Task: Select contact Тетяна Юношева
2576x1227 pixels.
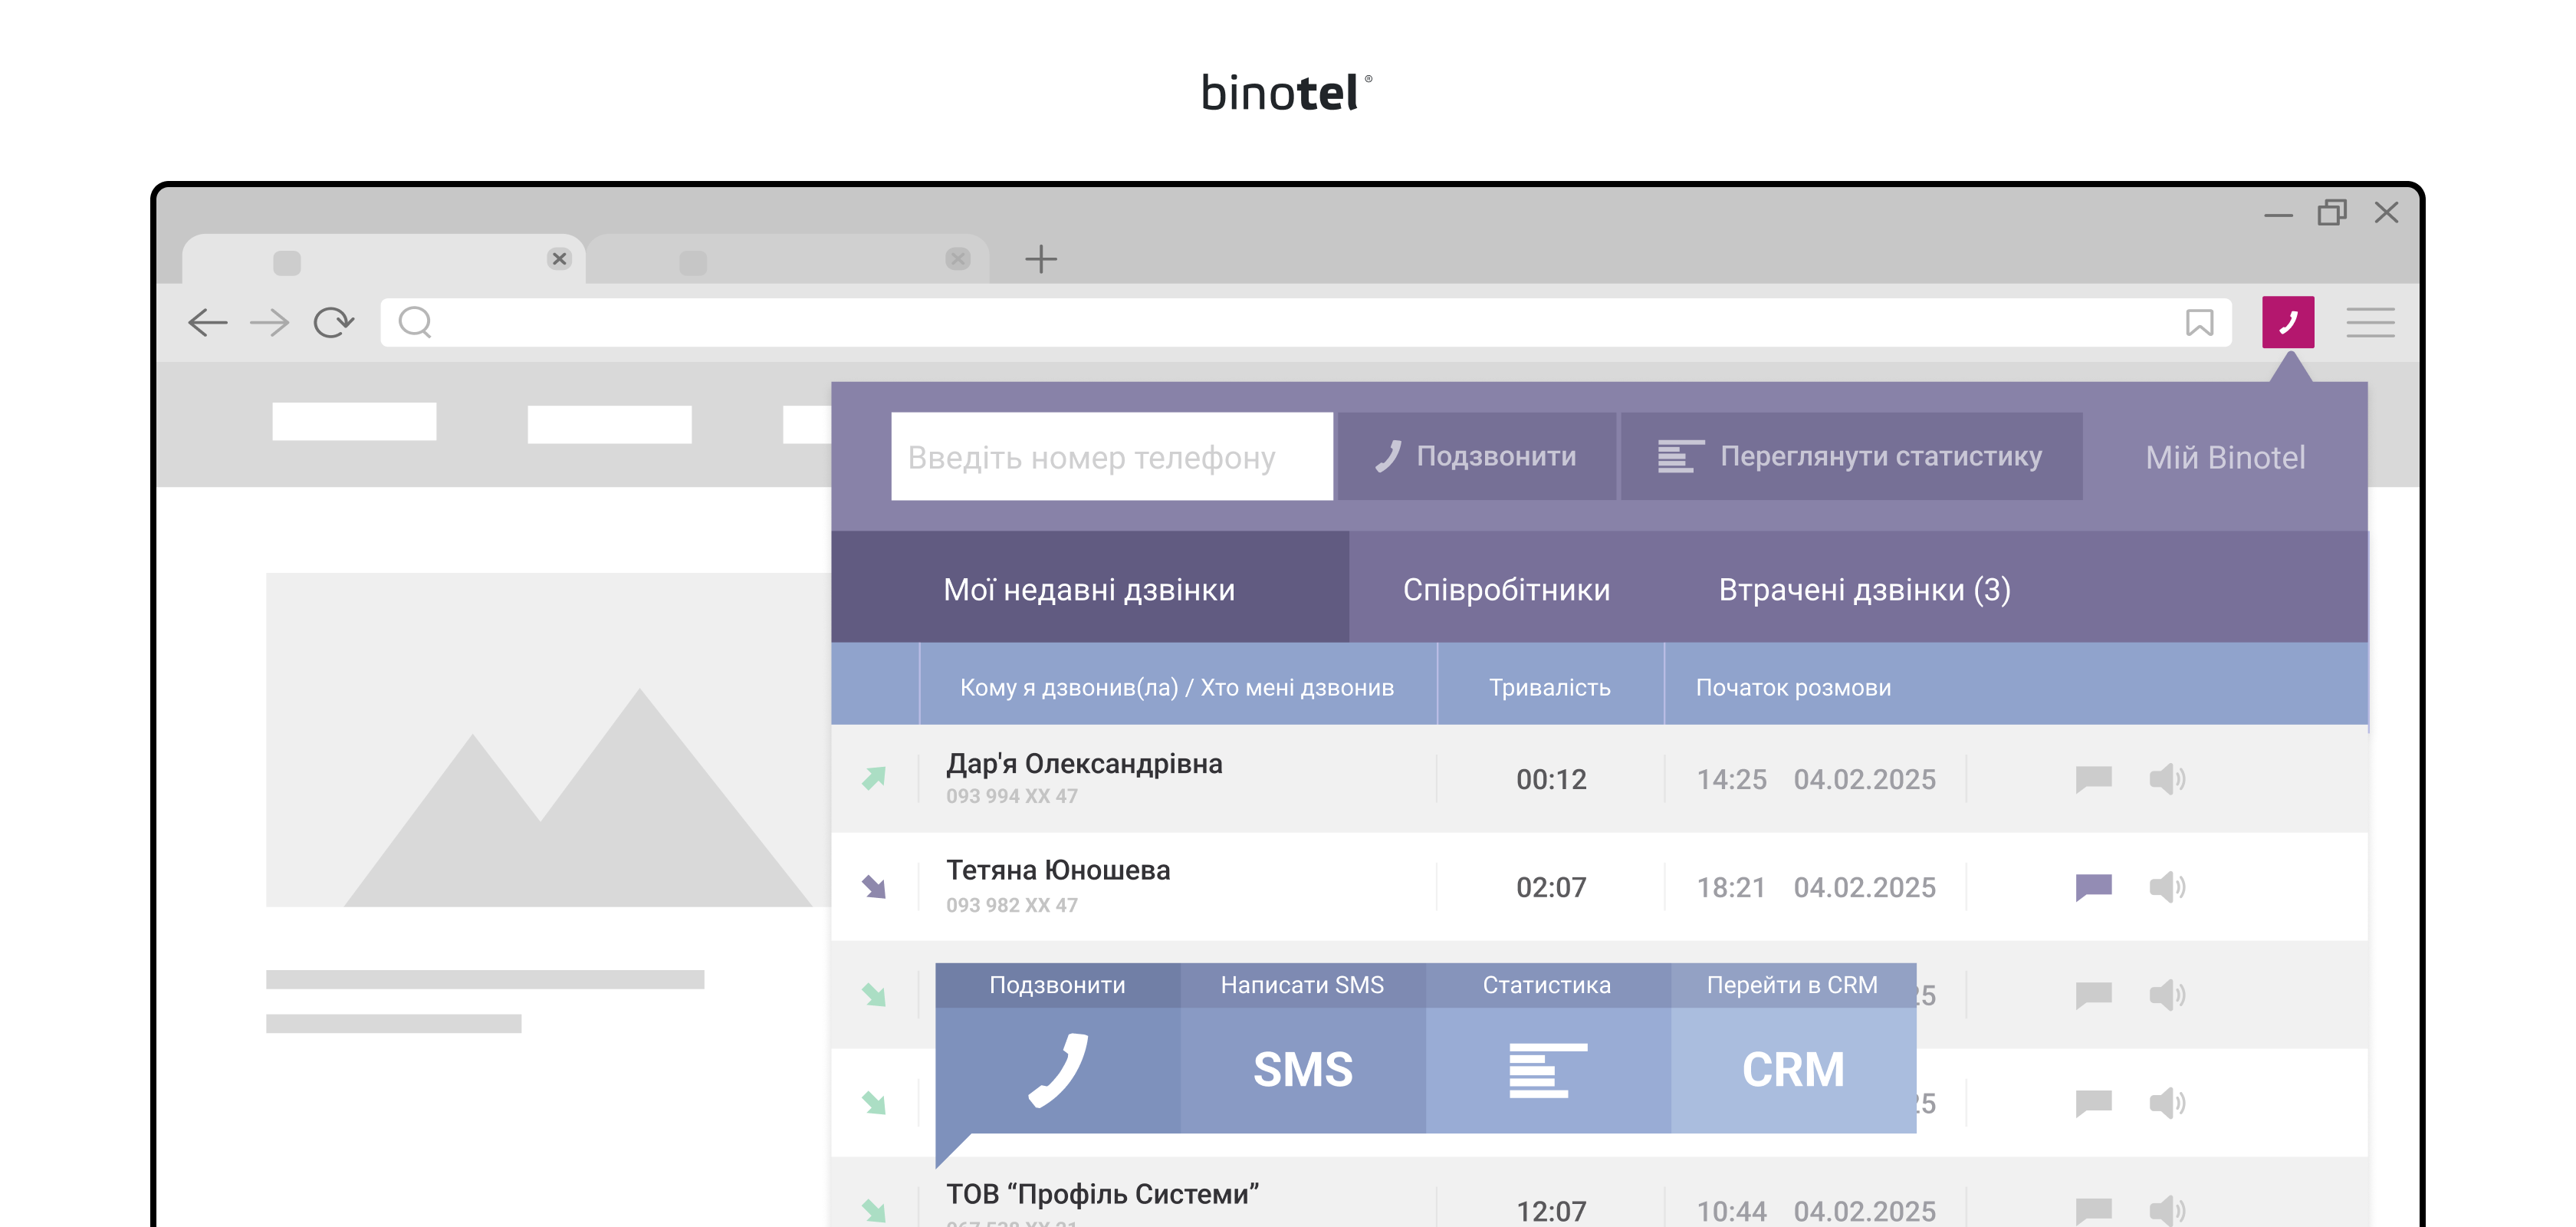Action: 1058,870
